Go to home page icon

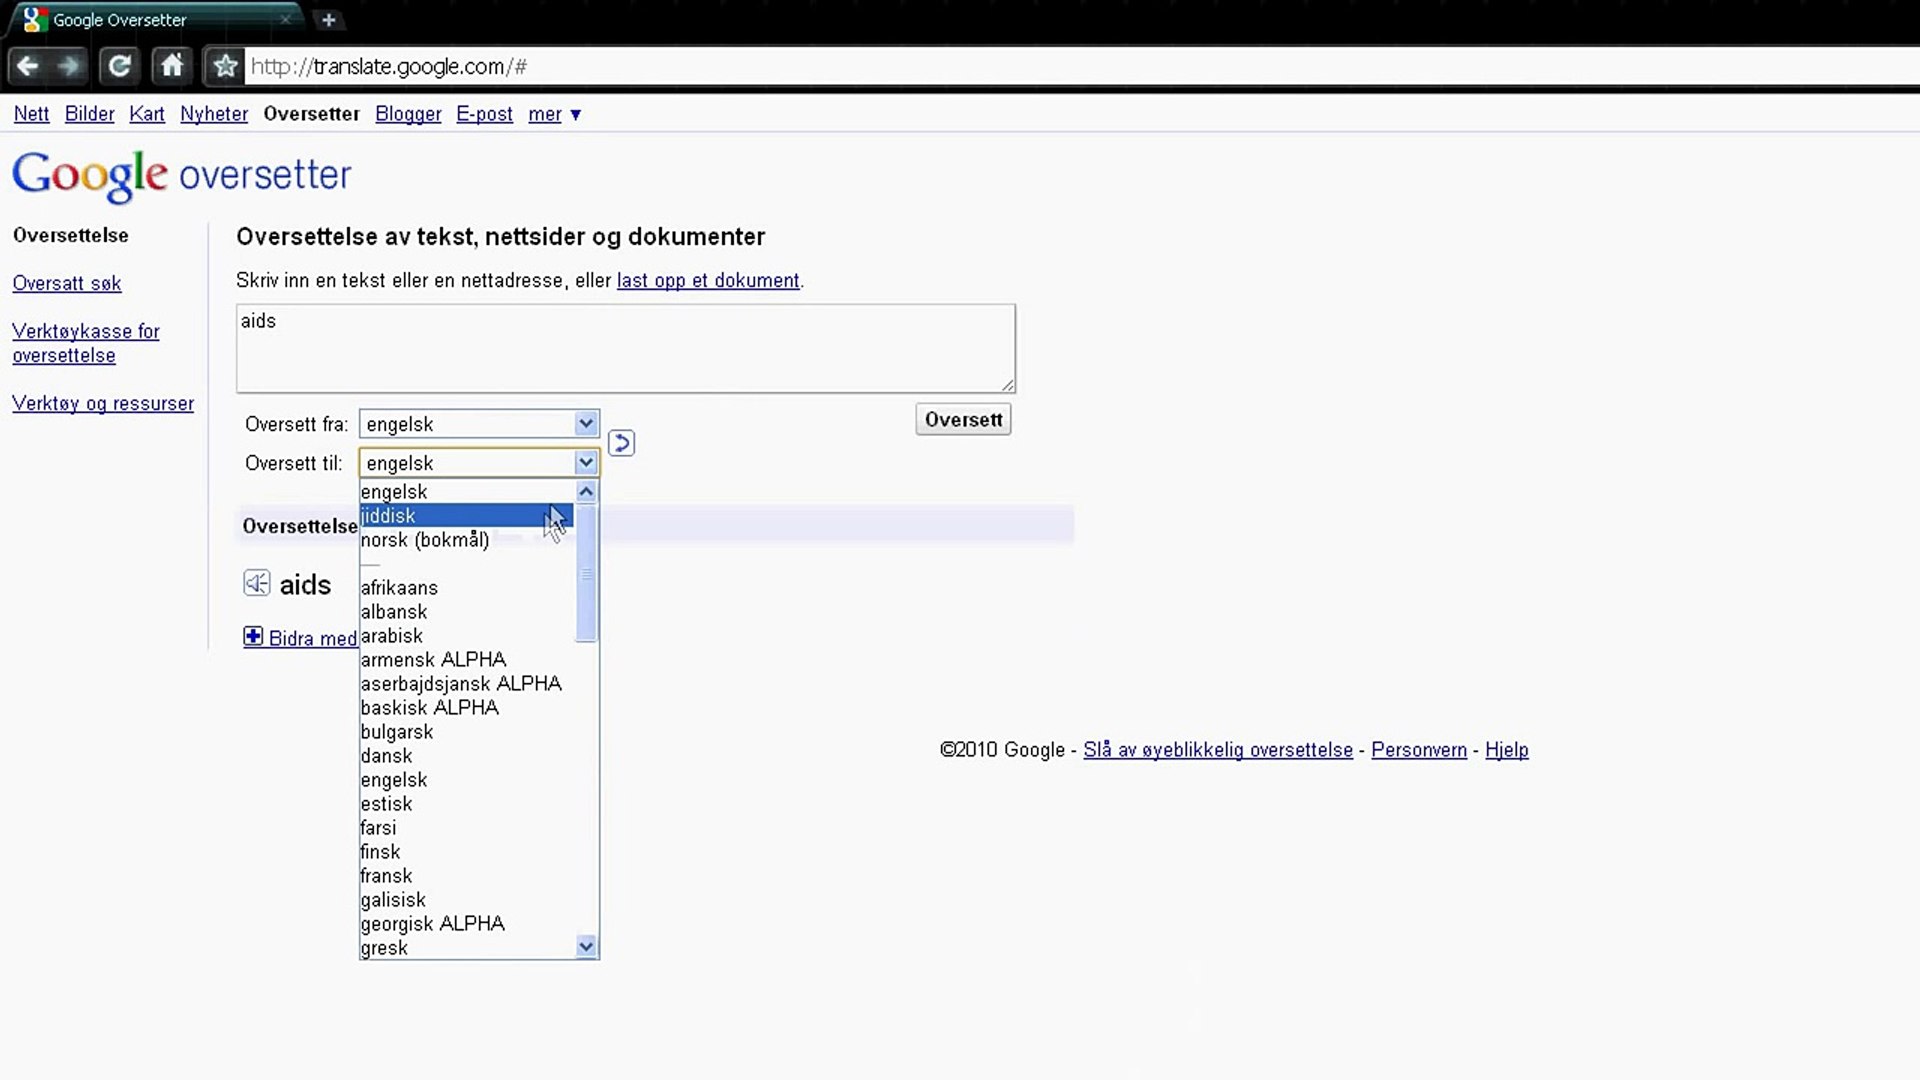point(172,66)
